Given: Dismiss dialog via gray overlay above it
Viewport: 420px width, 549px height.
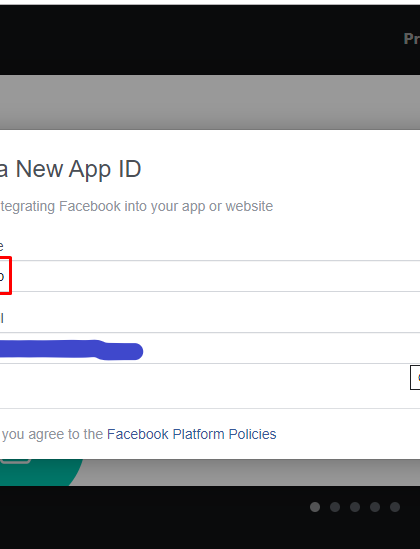Looking at the screenshot, I should [x=210, y=102].
